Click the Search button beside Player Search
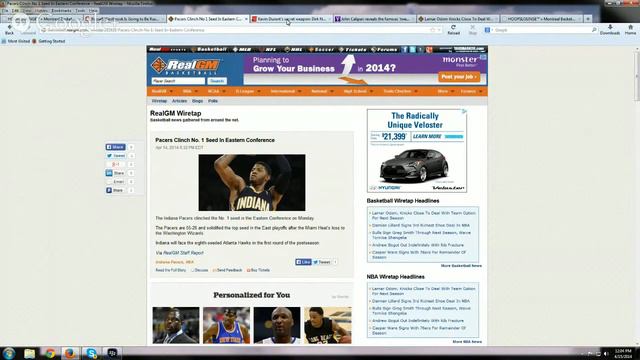Screen dimensions: 640x360 tap(217, 81)
